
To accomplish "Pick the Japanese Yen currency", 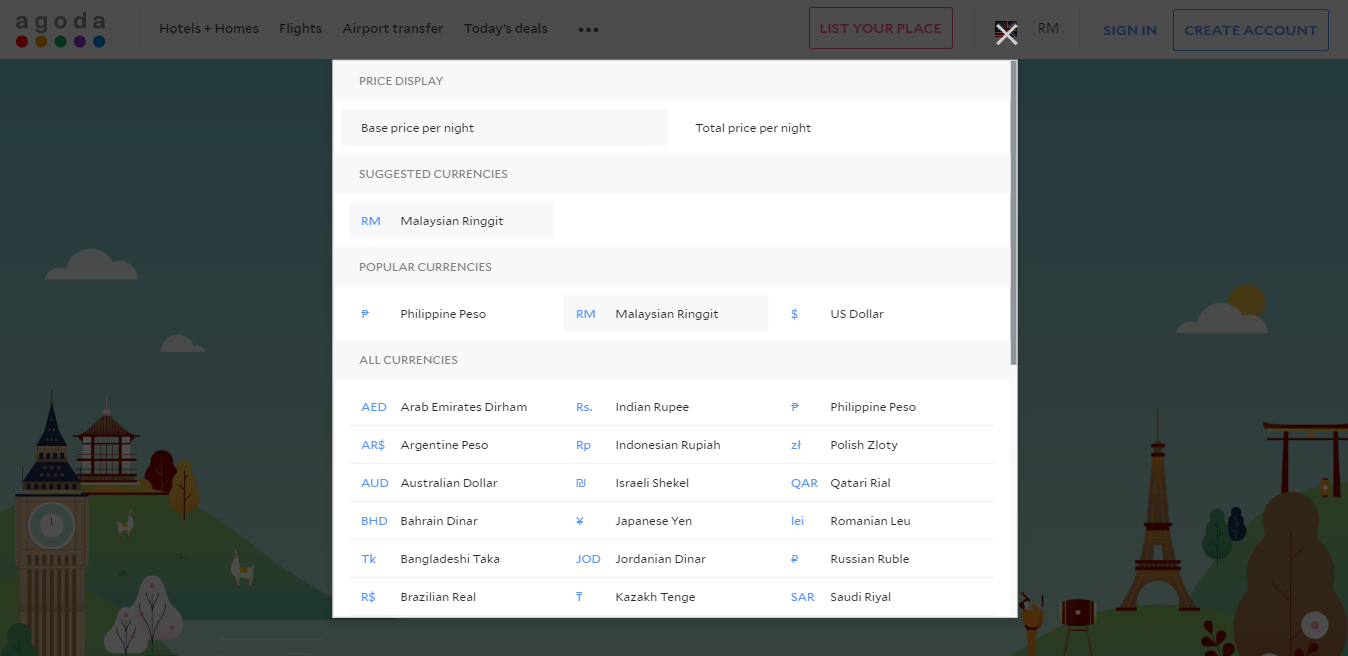I will (653, 521).
